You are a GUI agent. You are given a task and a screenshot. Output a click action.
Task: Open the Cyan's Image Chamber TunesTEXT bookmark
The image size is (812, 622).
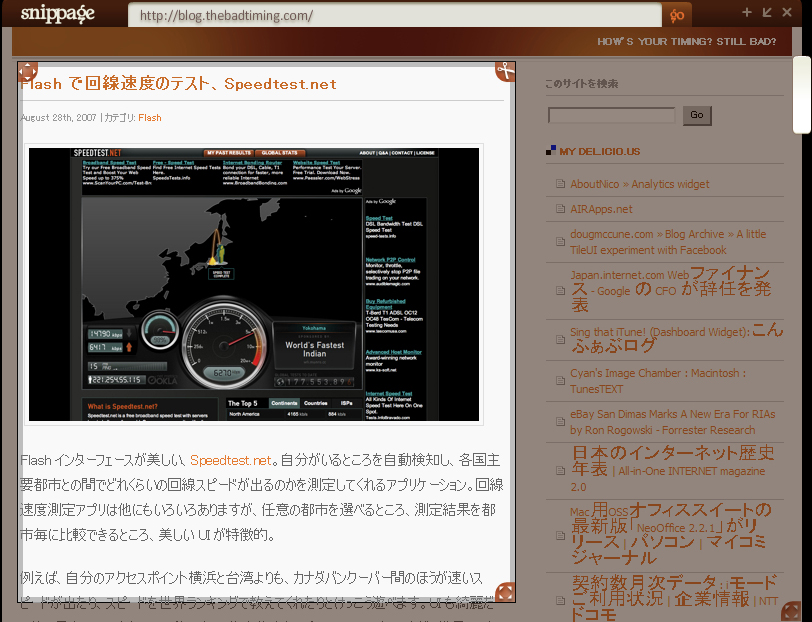click(658, 381)
